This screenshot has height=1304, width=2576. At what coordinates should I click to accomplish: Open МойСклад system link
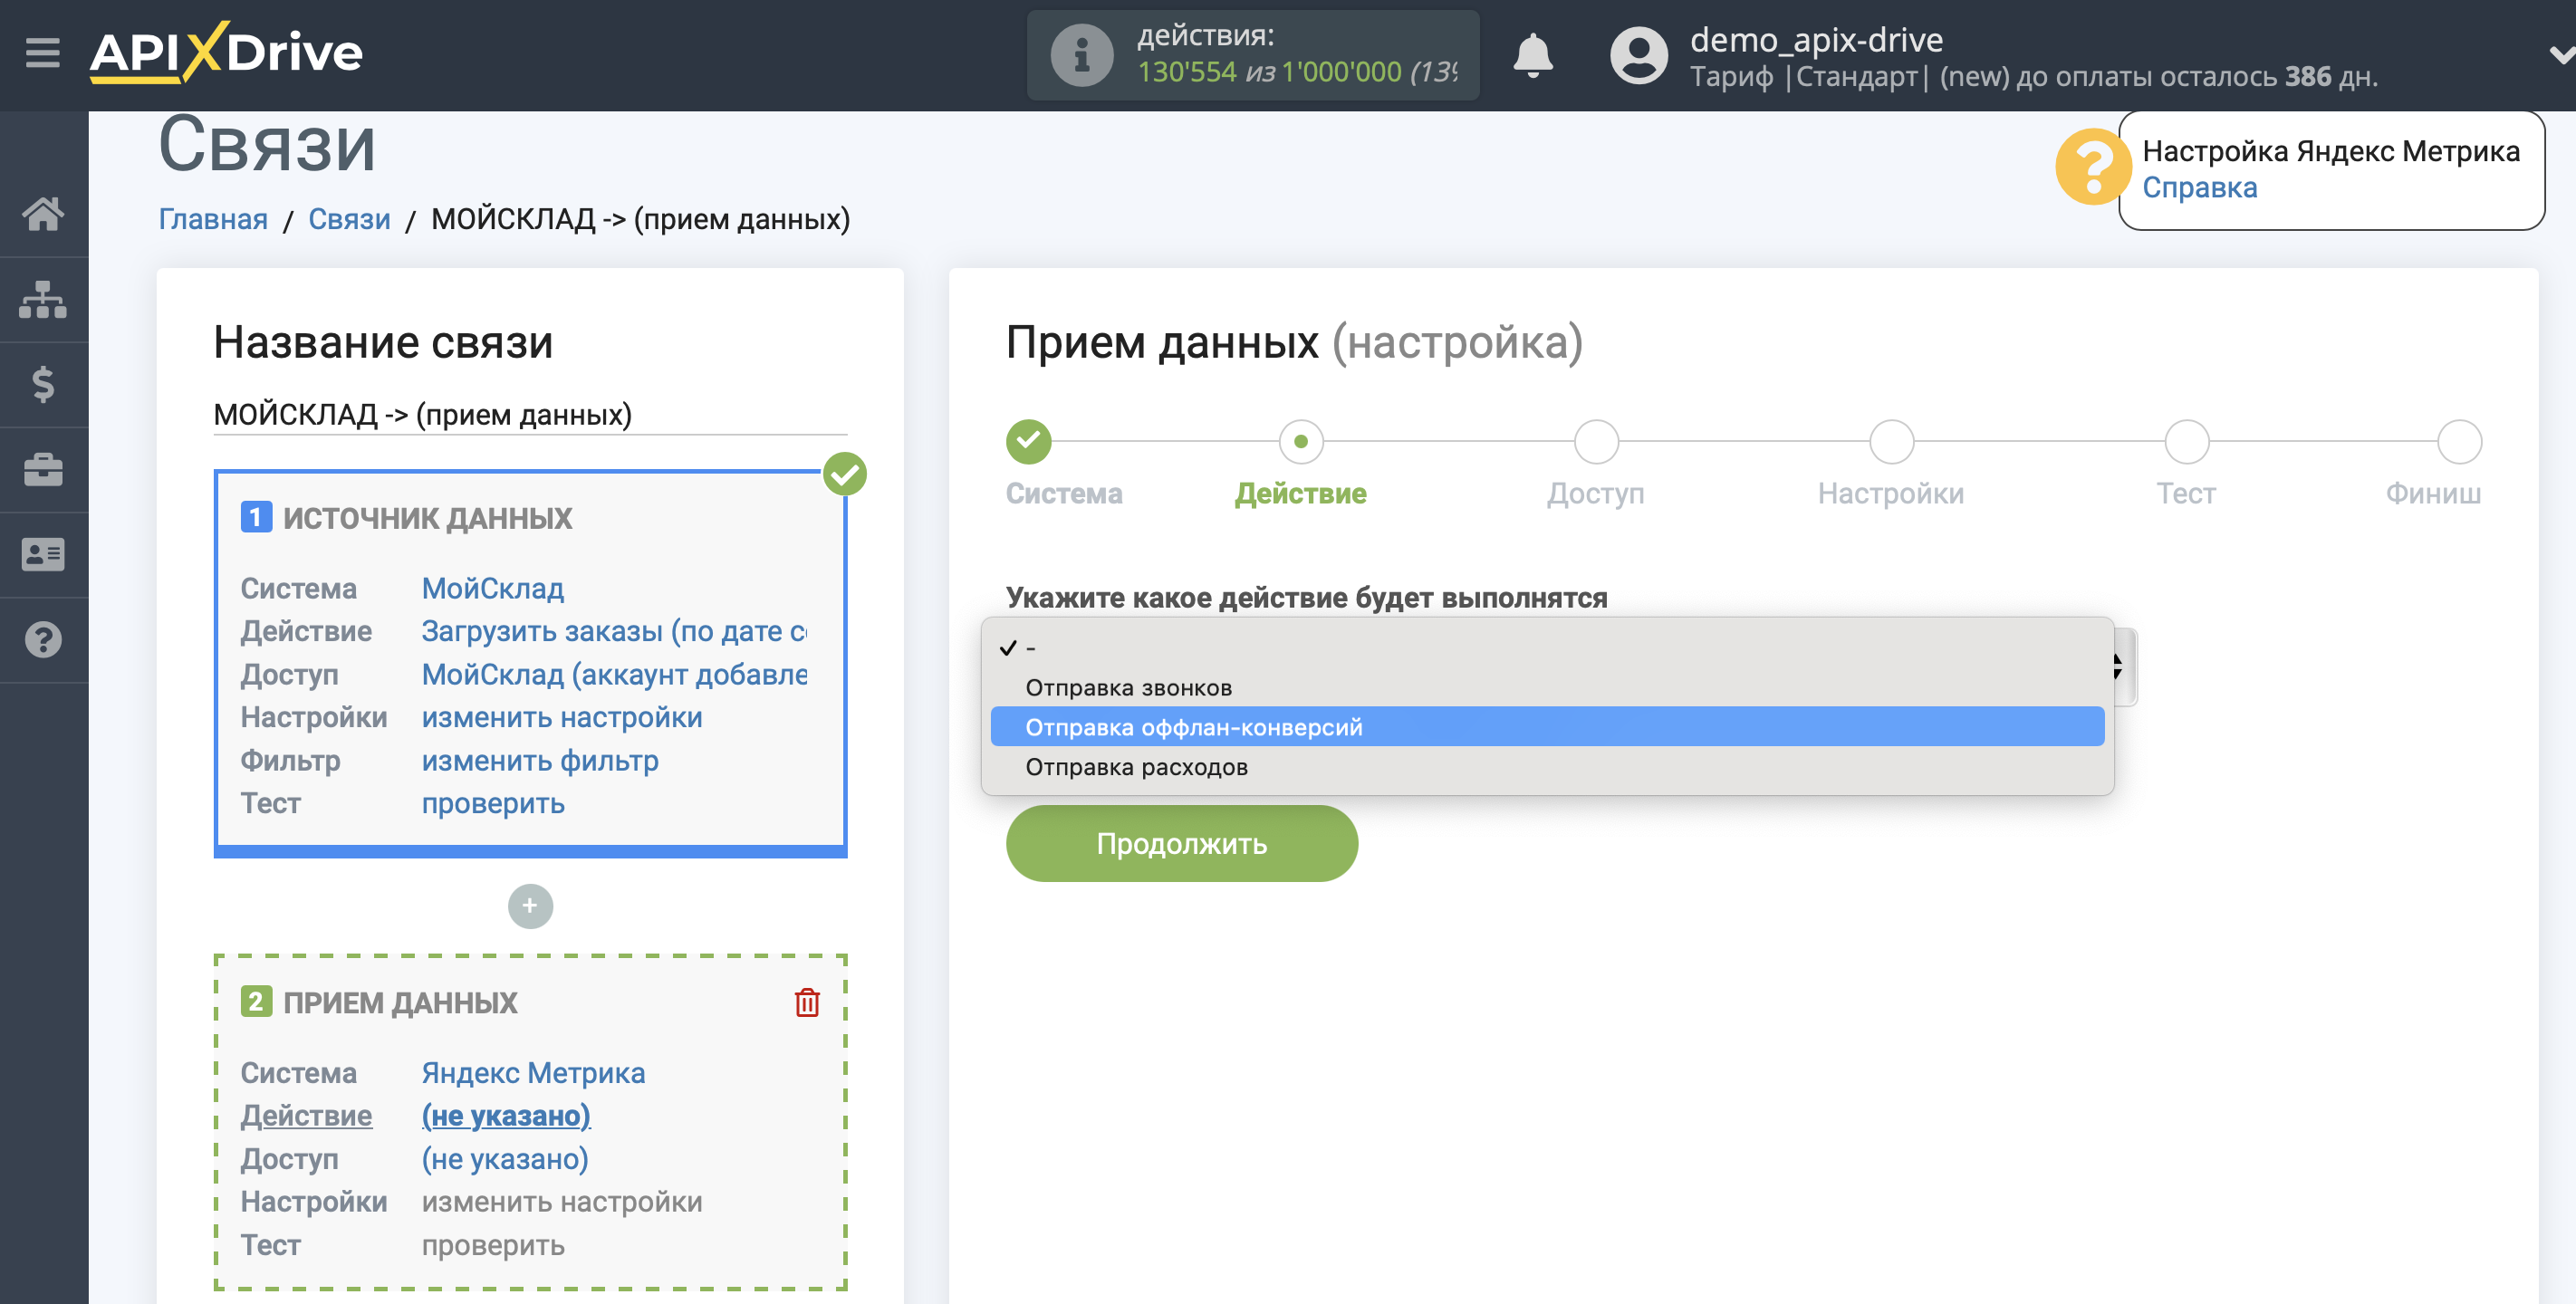pyautogui.click(x=493, y=588)
